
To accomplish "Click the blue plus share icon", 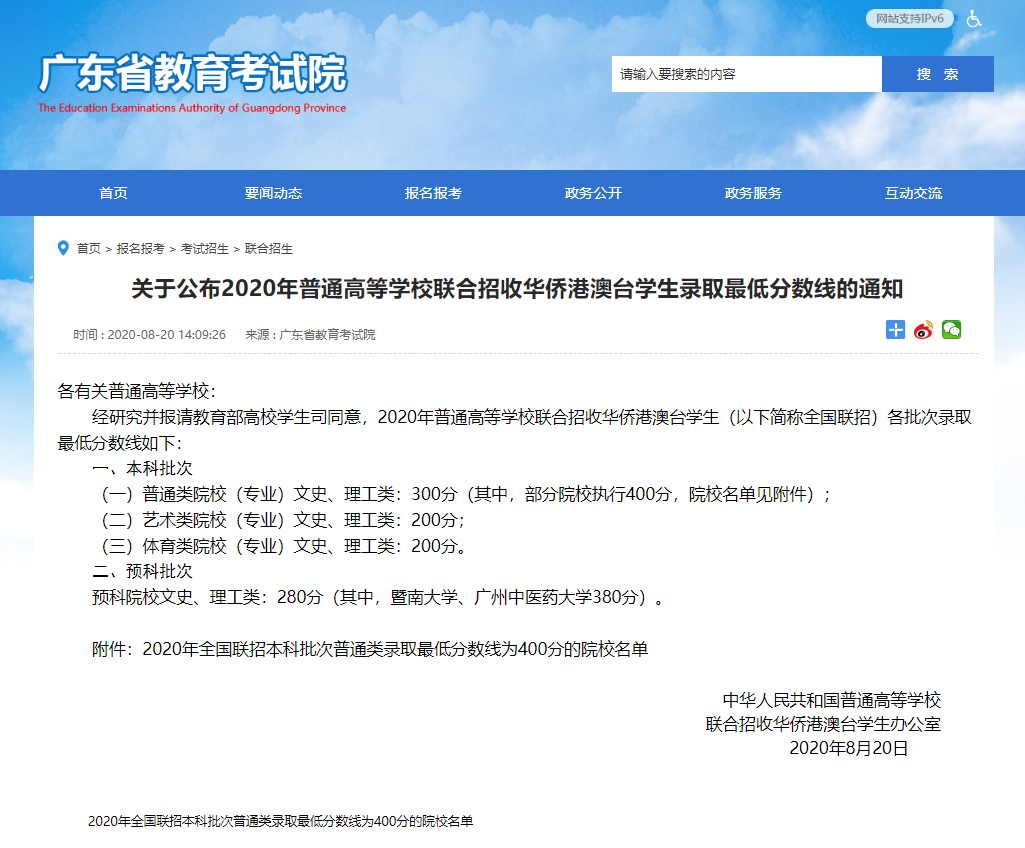I will click(x=896, y=330).
